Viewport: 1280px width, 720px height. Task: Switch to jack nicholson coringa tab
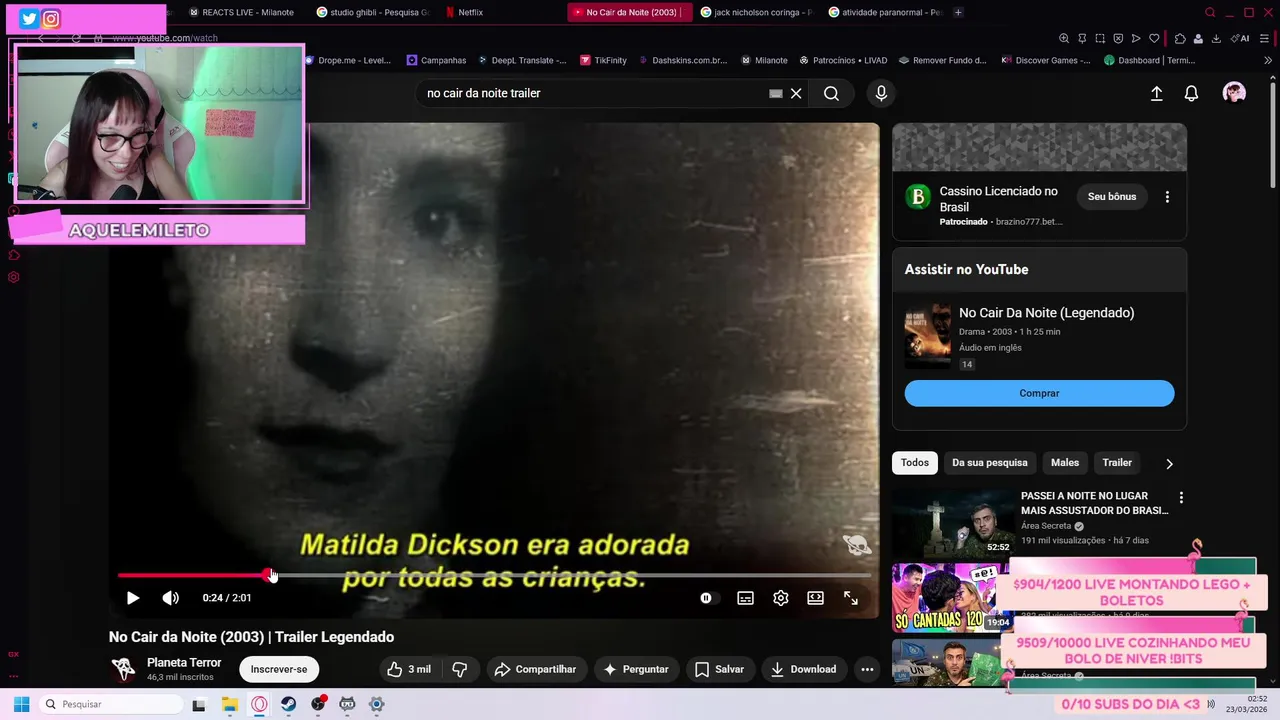click(x=755, y=12)
